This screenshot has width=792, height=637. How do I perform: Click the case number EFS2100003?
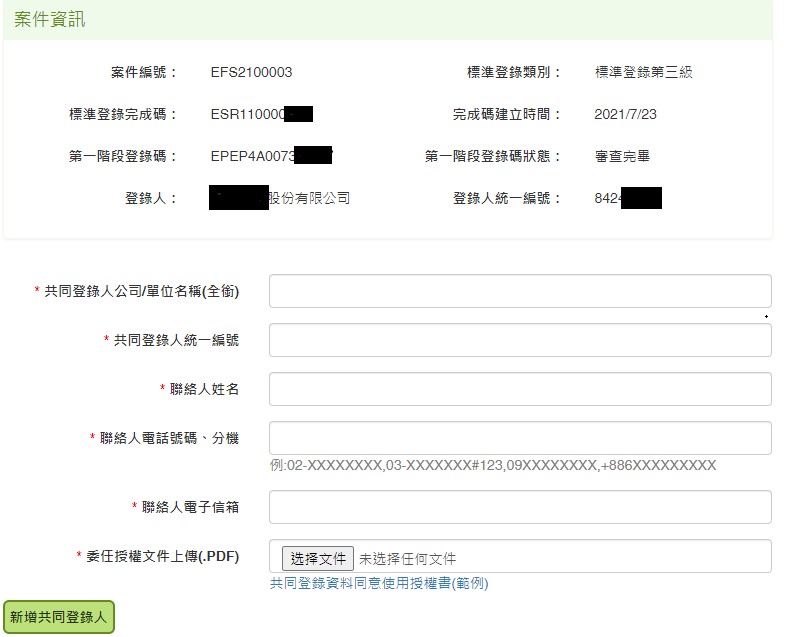pyautogui.click(x=251, y=72)
